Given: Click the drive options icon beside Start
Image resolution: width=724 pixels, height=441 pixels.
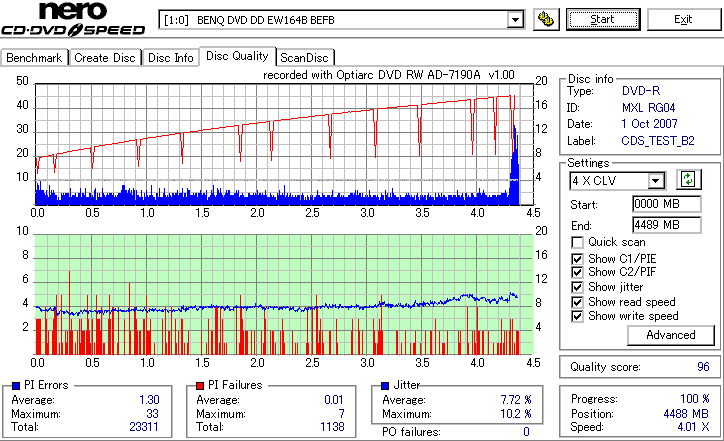Looking at the screenshot, I should [x=546, y=19].
